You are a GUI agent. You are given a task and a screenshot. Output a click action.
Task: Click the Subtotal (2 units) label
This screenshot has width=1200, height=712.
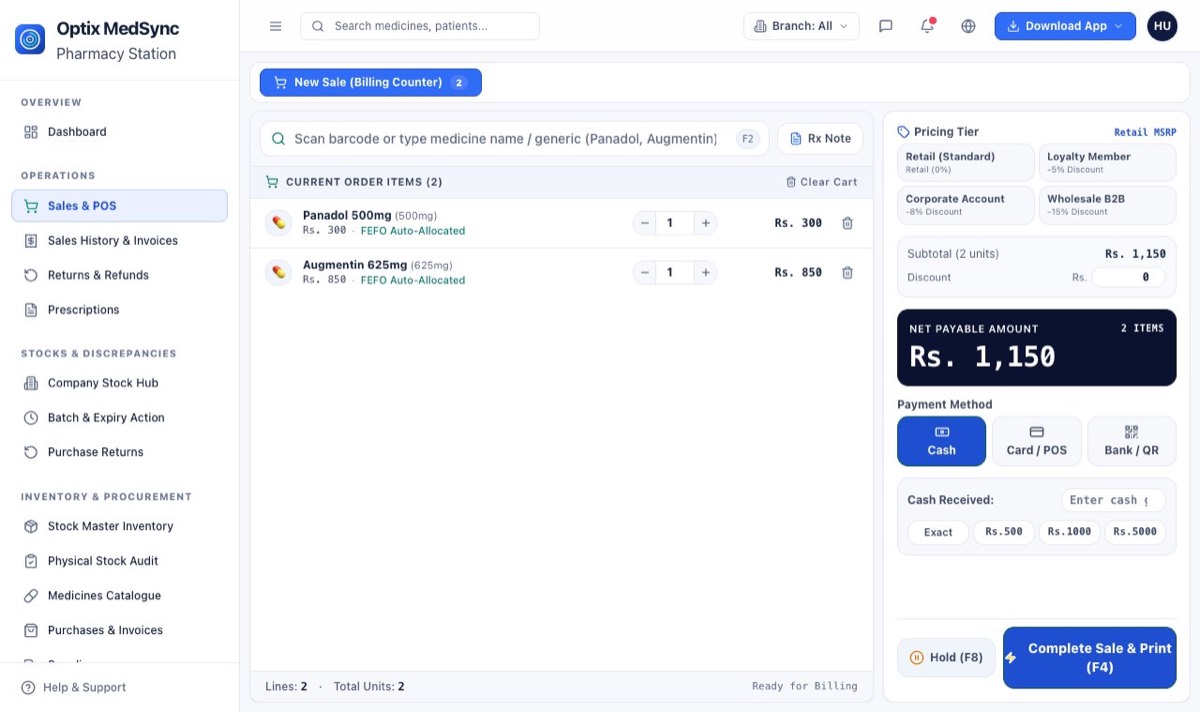click(x=953, y=254)
